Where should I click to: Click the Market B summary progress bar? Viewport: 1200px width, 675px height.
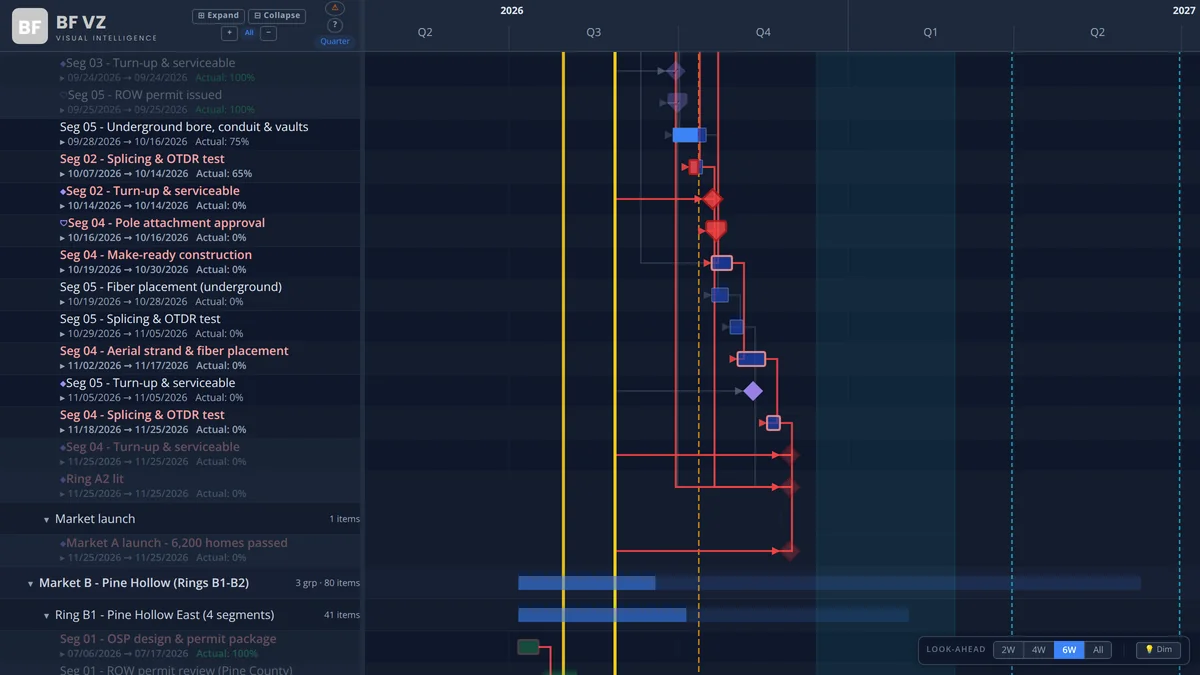pos(829,583)
